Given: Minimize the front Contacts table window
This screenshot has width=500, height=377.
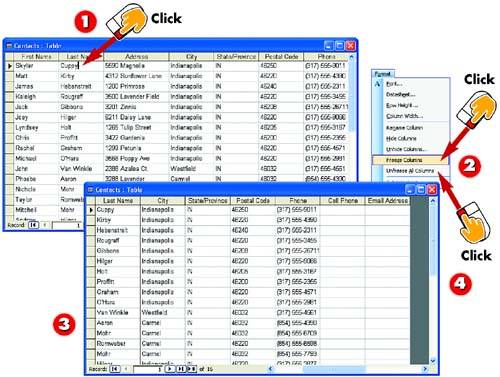Looking at the screenshot, I should [410, 190].
